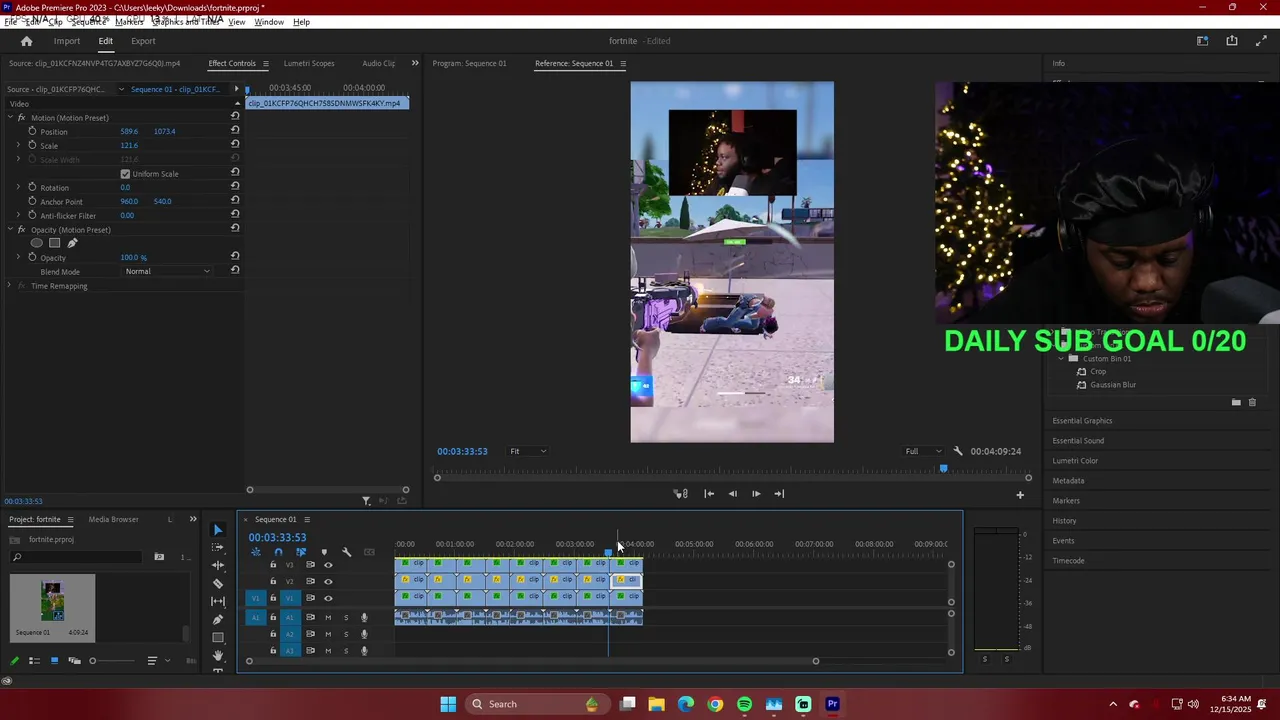Toggle linked selection in the timeline

tap(301, 552)
